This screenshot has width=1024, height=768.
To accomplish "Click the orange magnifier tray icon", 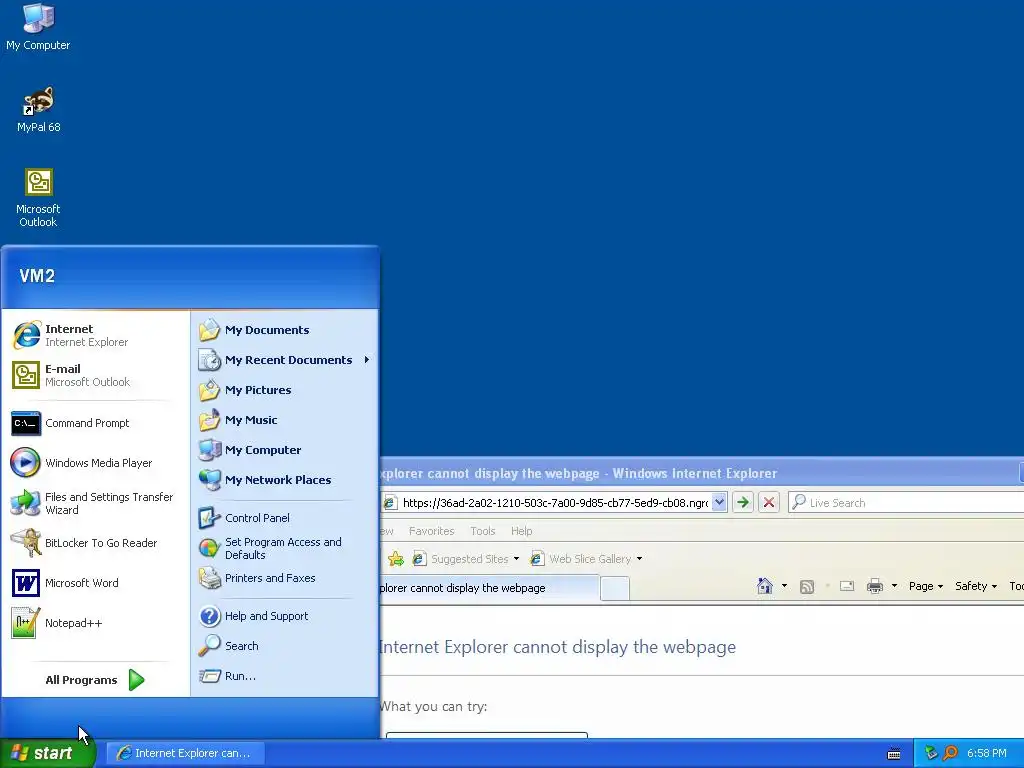I will tap(950, 753).
